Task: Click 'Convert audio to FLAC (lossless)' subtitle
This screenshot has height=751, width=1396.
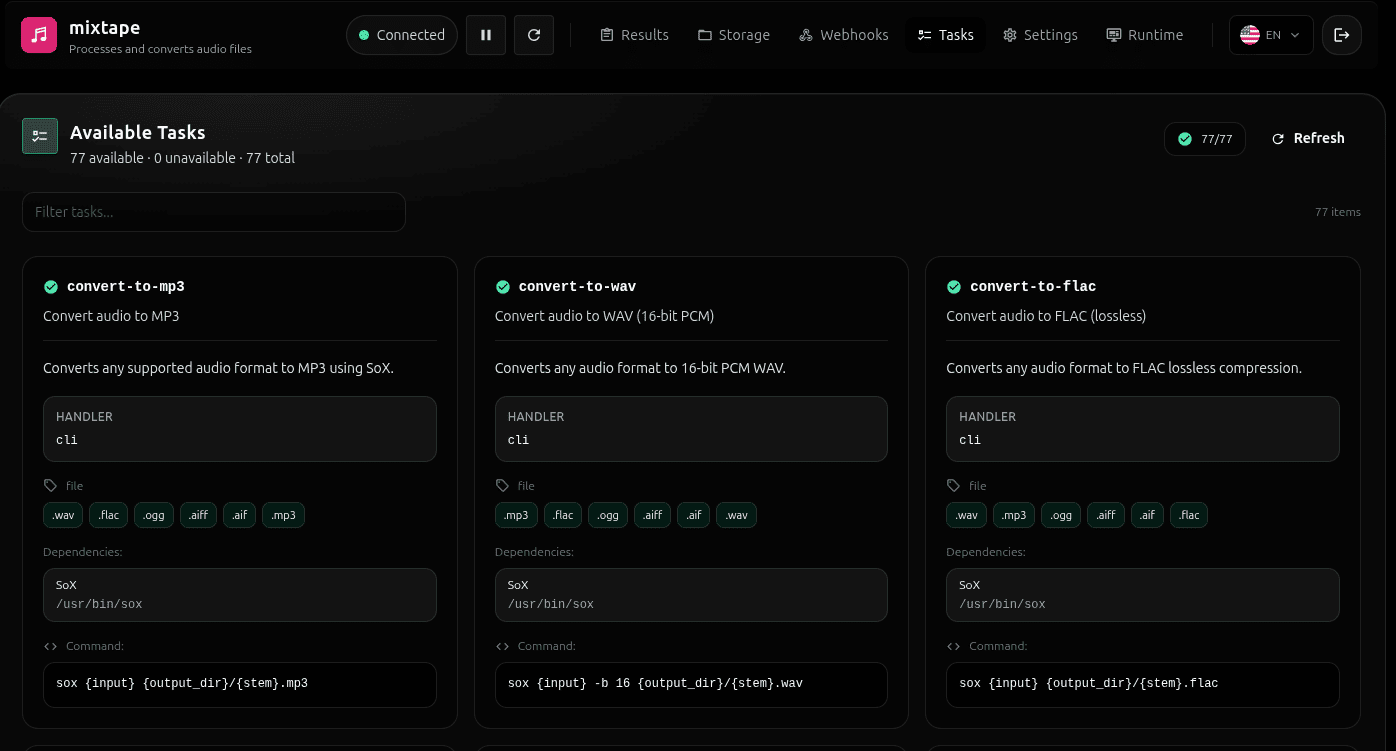Action: point(1046,316)
